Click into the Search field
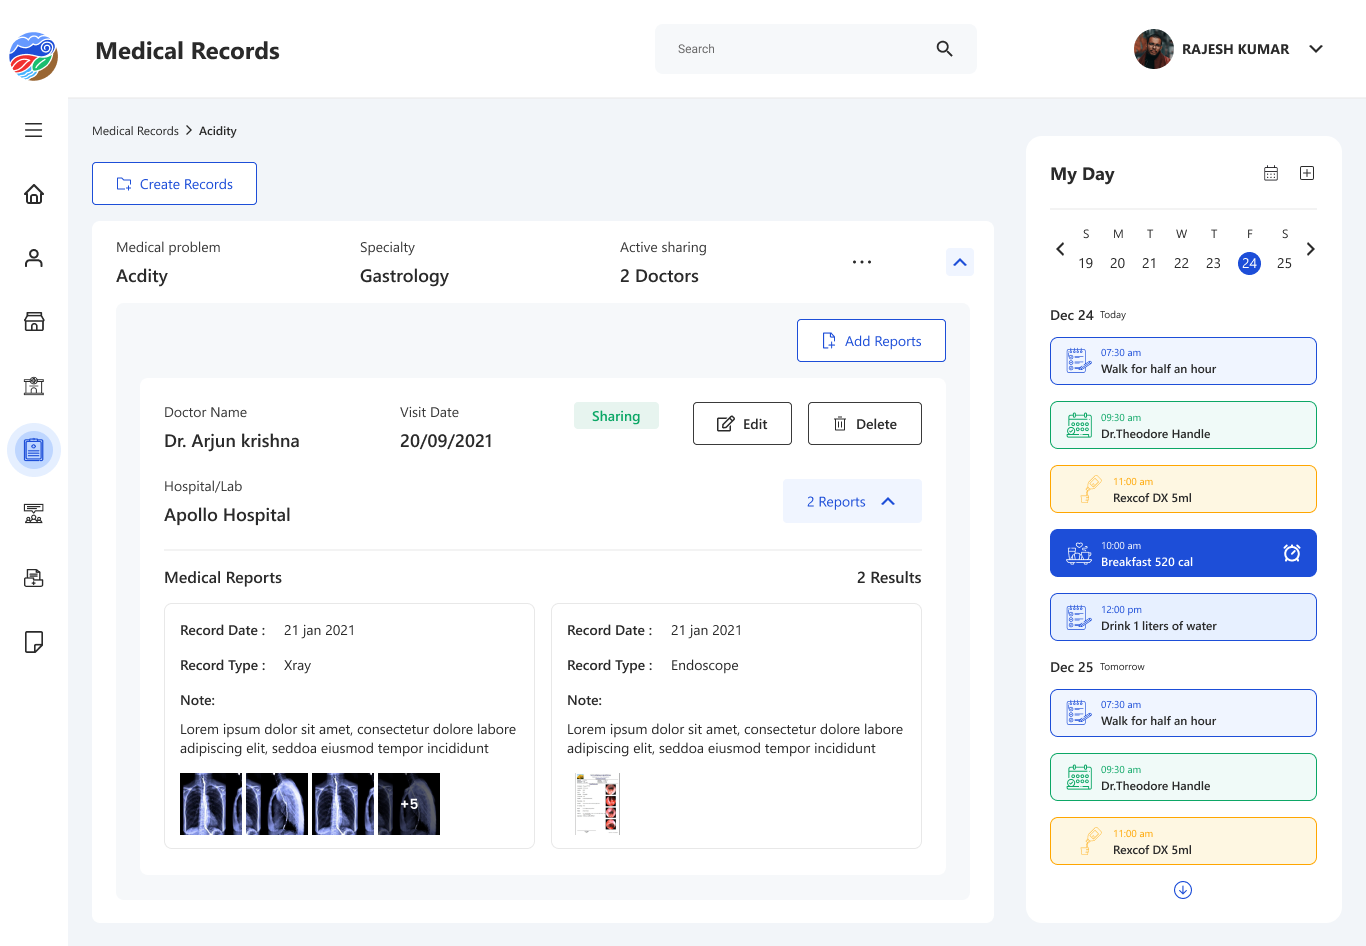Screen dimensions: 1366x946 (x=816, y=49)
